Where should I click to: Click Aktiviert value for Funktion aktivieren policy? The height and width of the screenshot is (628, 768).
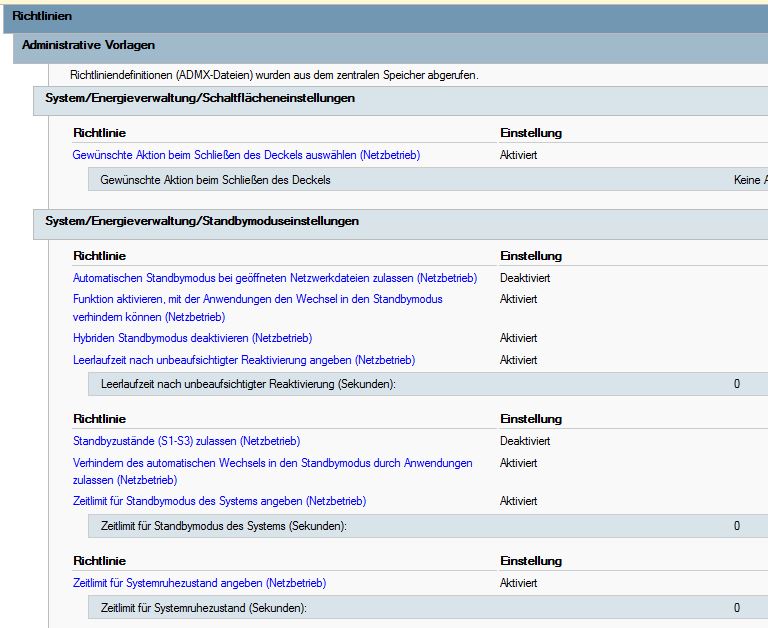click(x=519, y=299)
